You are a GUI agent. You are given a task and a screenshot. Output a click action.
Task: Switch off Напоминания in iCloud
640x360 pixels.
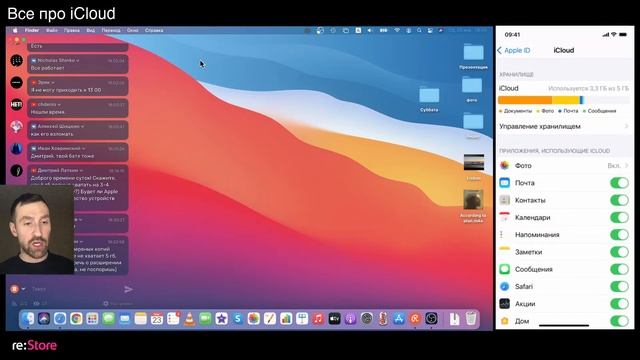coord(619,235)
